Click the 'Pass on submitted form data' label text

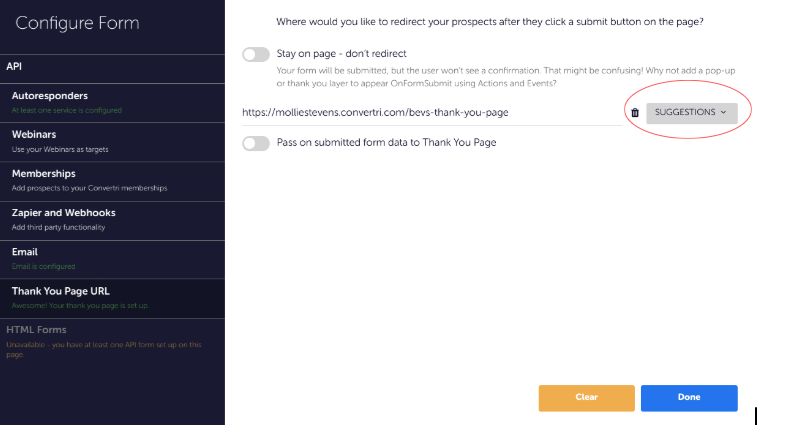pyautogui.click(x=386, y=143)
